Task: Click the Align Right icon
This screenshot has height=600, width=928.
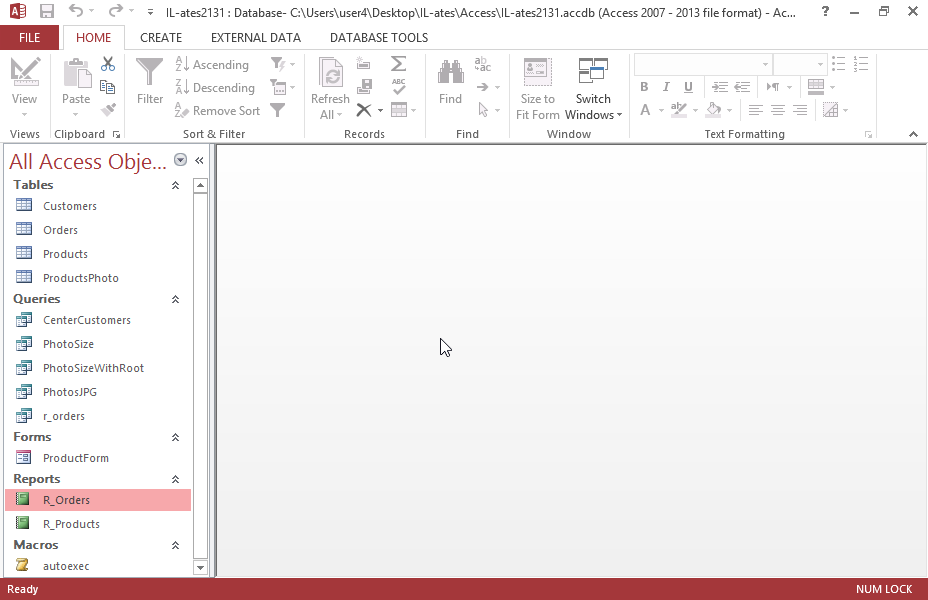Action: pos(800,110)
